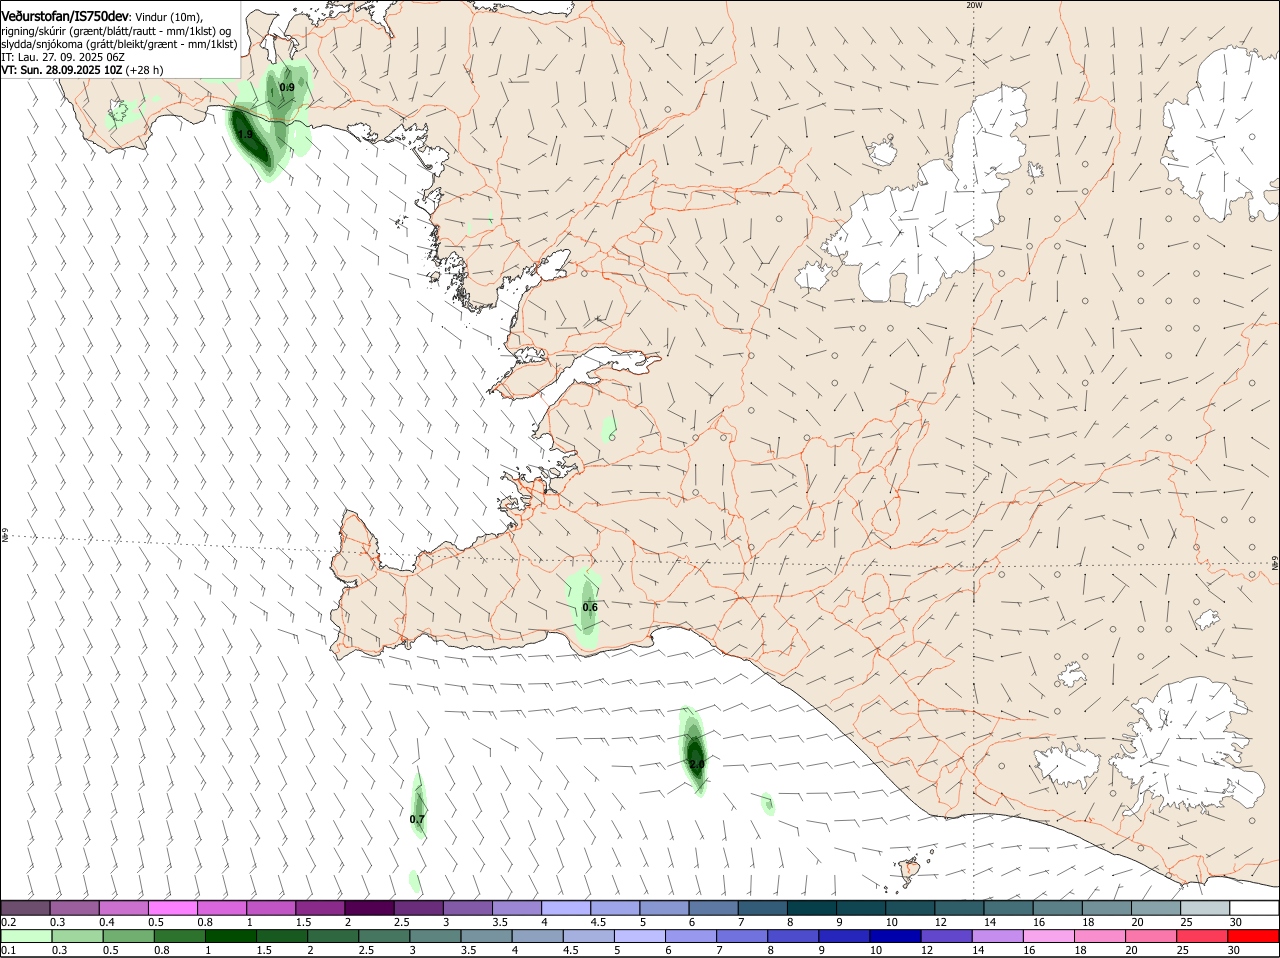The width and height of the screenshot is (1280, 958).
Task: Select the red rain legend swatch between 25 and 30
Action: [x=1203, y=936]
